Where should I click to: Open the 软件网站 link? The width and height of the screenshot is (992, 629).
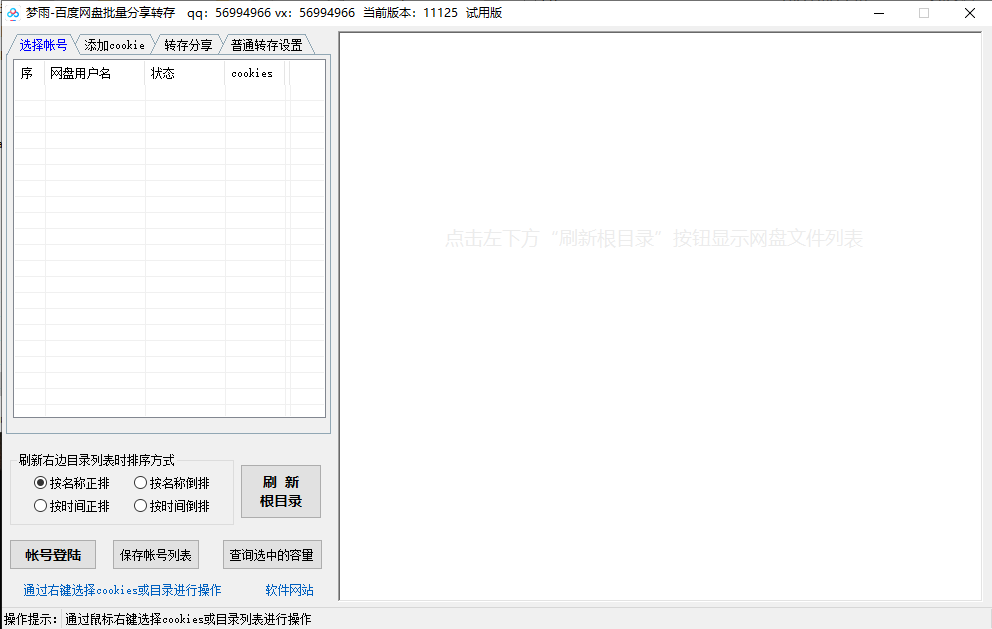coord(289,590)
